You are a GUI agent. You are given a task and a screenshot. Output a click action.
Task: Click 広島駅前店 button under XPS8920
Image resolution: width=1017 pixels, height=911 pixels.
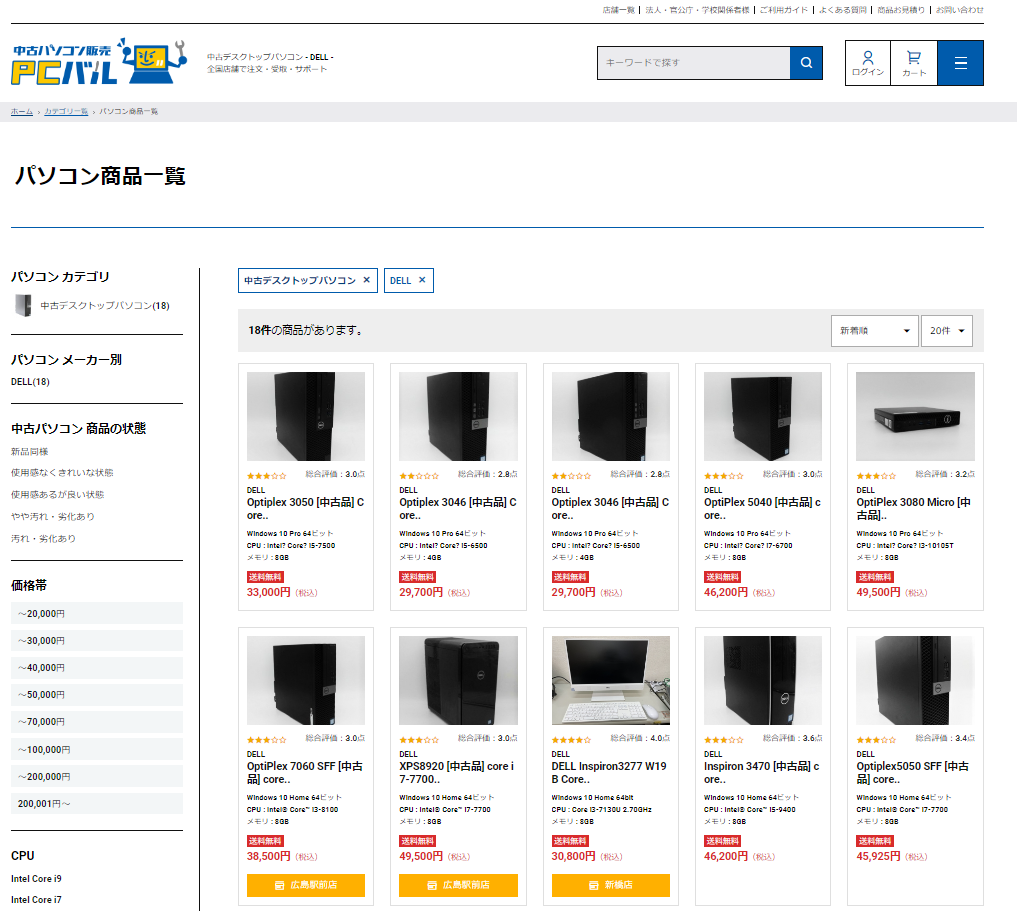pos(459,885)
